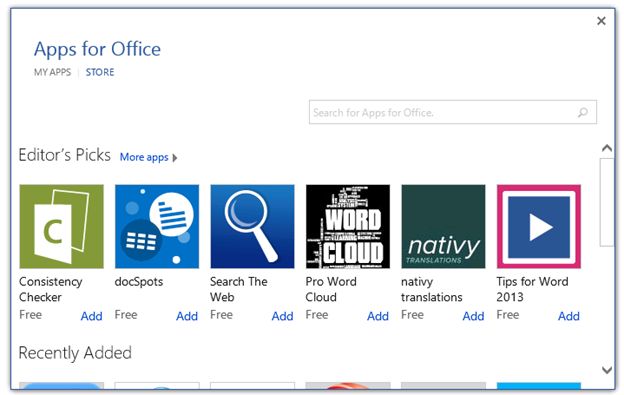624x395 pixels.
Task: Click the Editor's Picks heading
Action: point(64,155)
